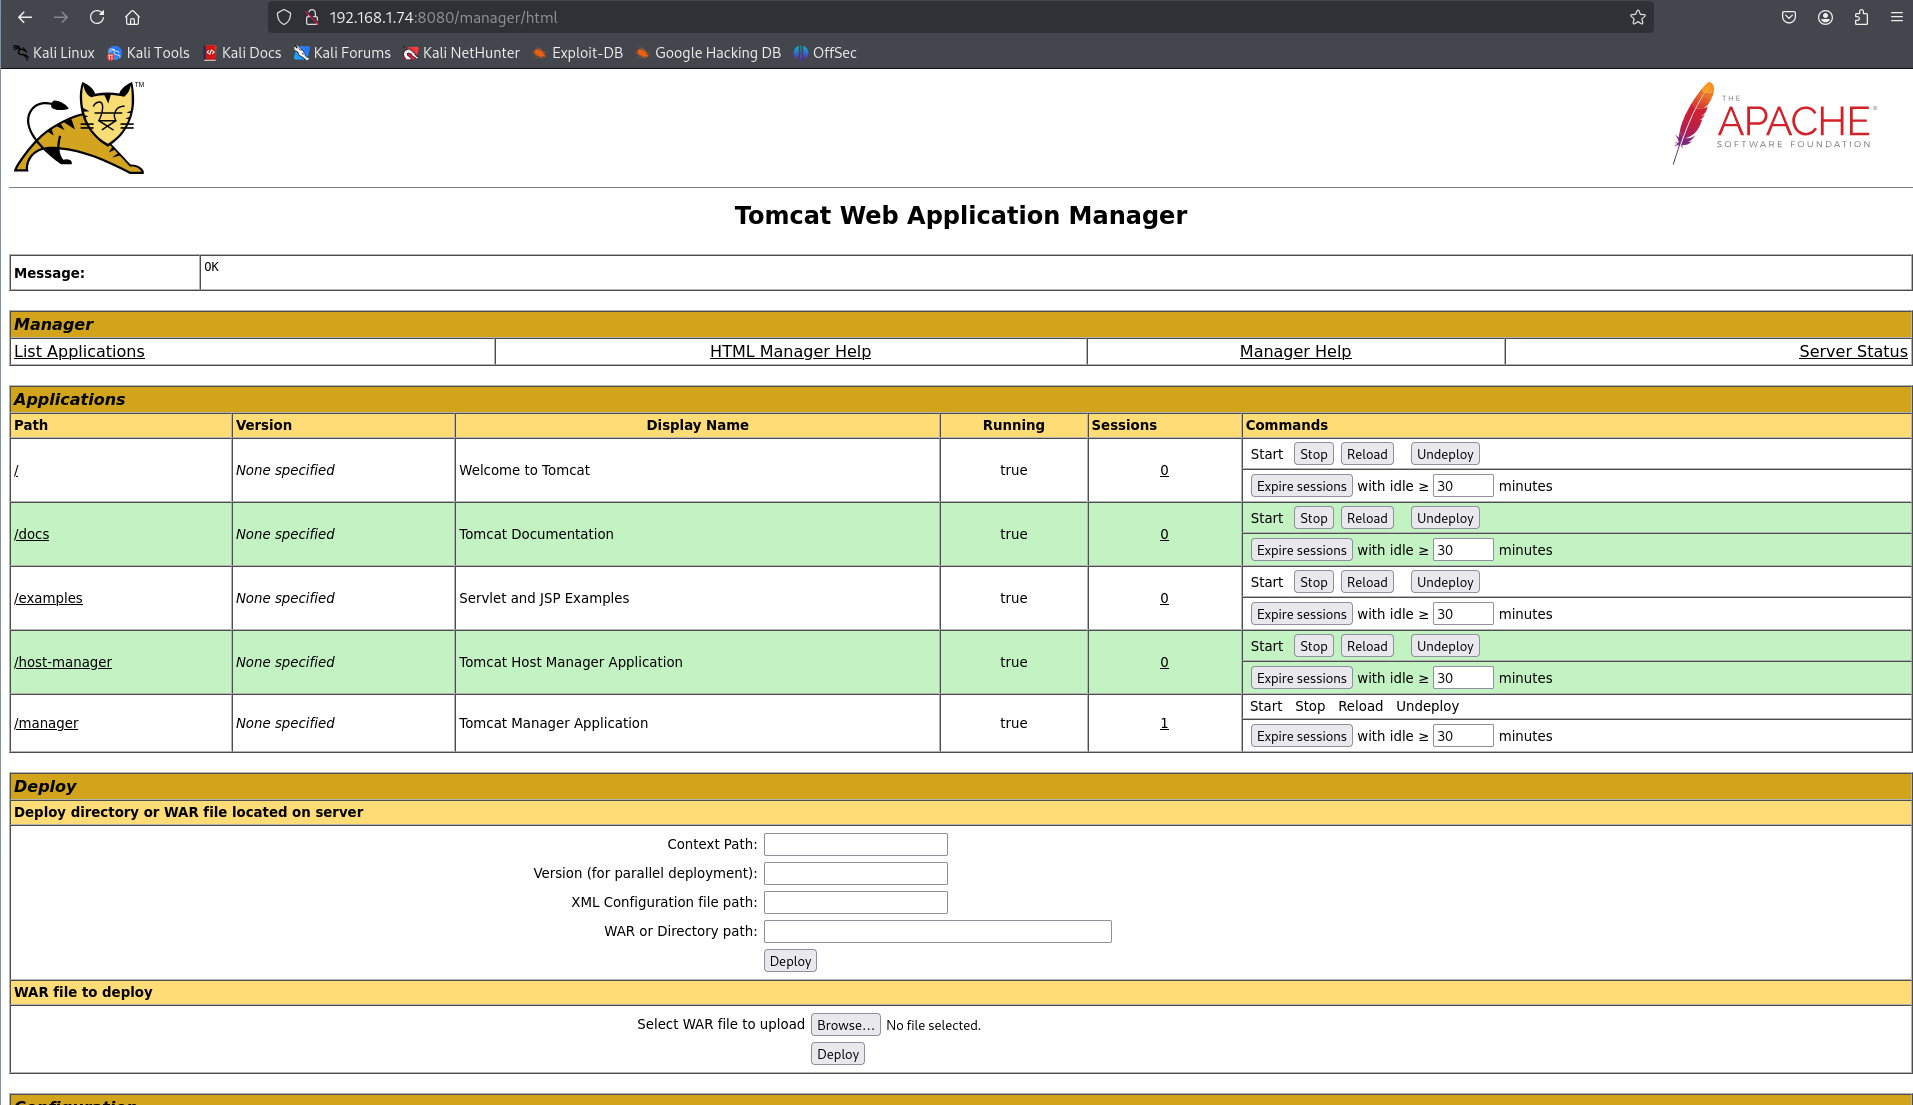Screen dimensions: 1913x1105
Task: View sessions count for /docs
Action: click(1164, 534)
